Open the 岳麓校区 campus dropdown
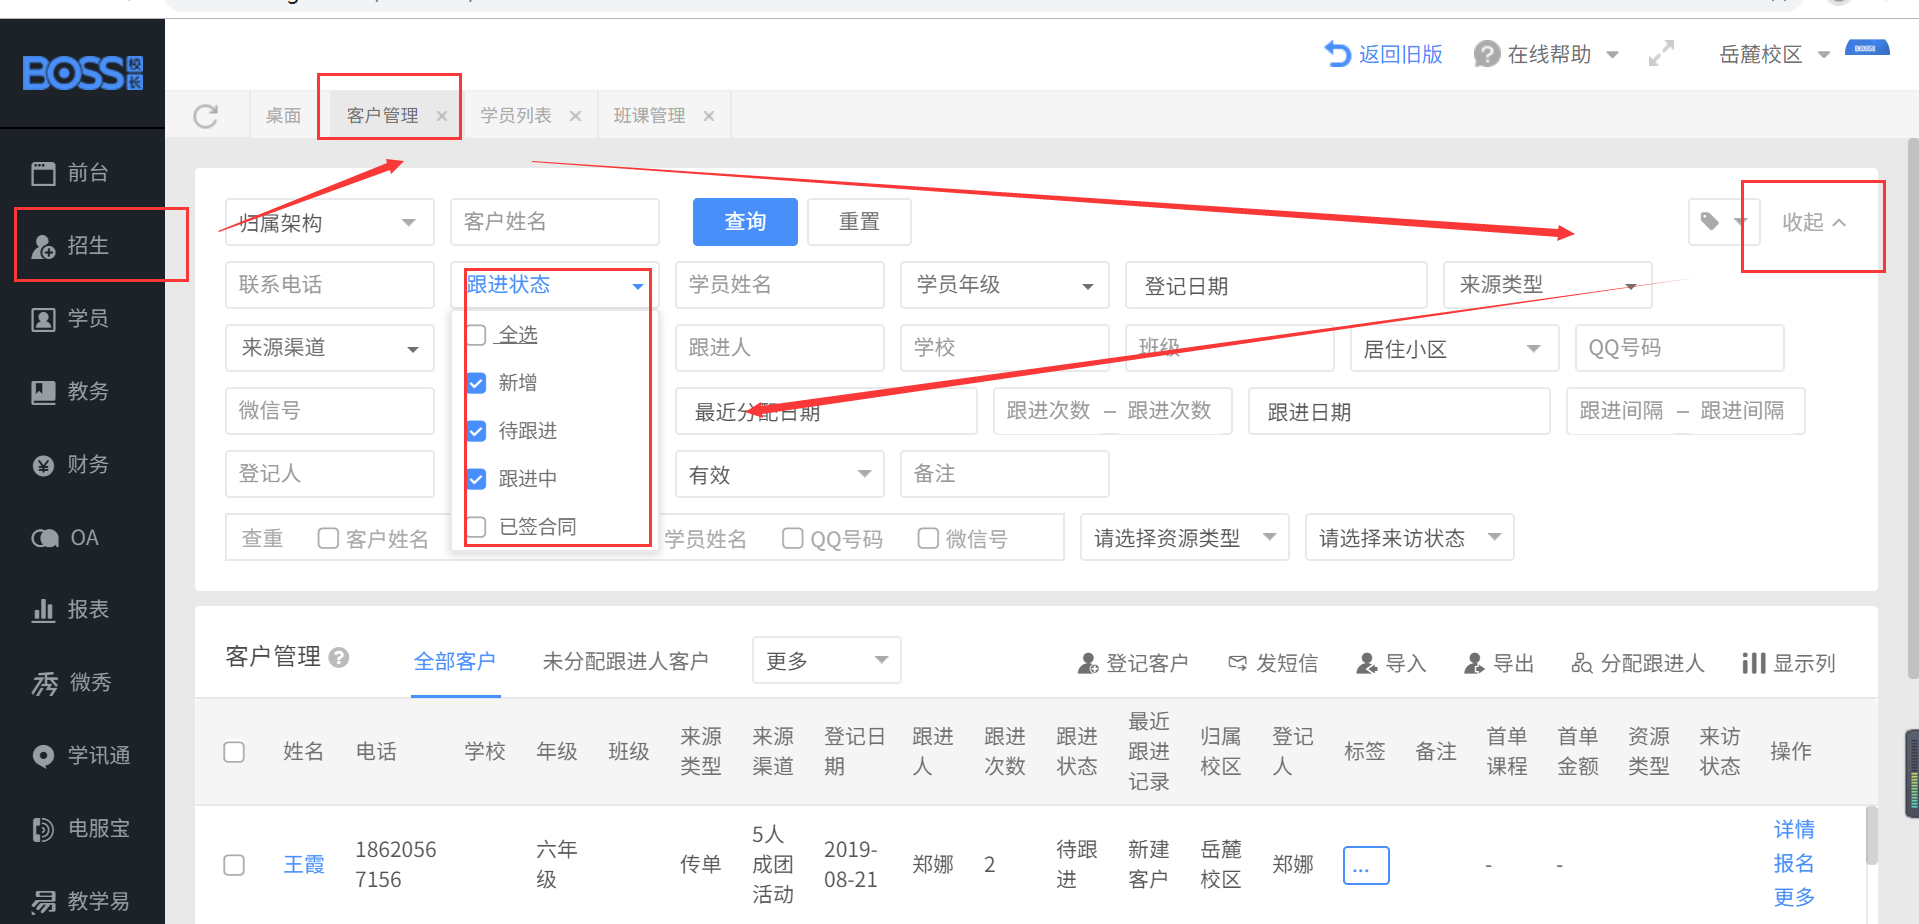Image resolution: width=1919 pixels, height=924 pixels. pos(1774,54)
